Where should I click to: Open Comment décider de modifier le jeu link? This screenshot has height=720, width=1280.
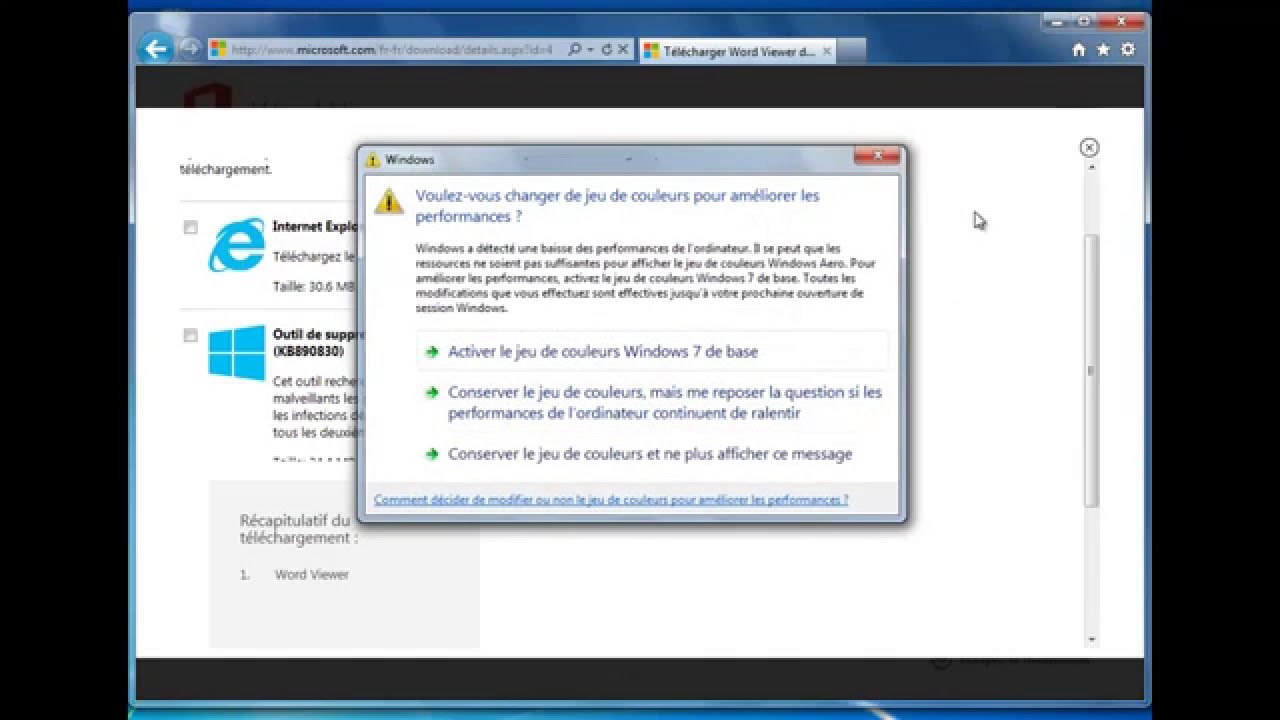[611, 499]
